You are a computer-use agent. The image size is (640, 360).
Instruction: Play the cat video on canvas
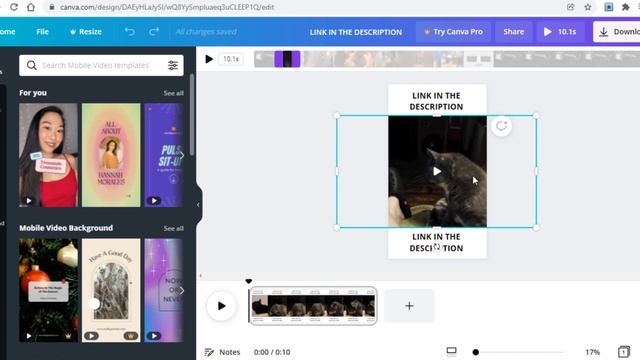pos(437,171)
